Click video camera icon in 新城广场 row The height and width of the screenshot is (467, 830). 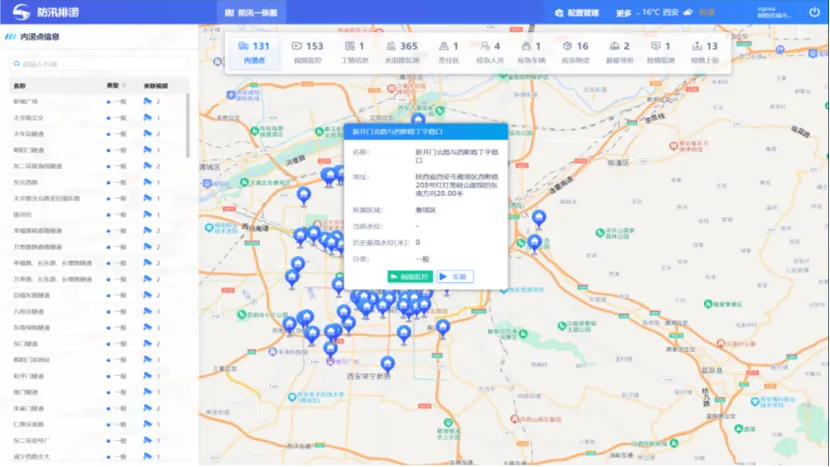click(x=148, y=101)
